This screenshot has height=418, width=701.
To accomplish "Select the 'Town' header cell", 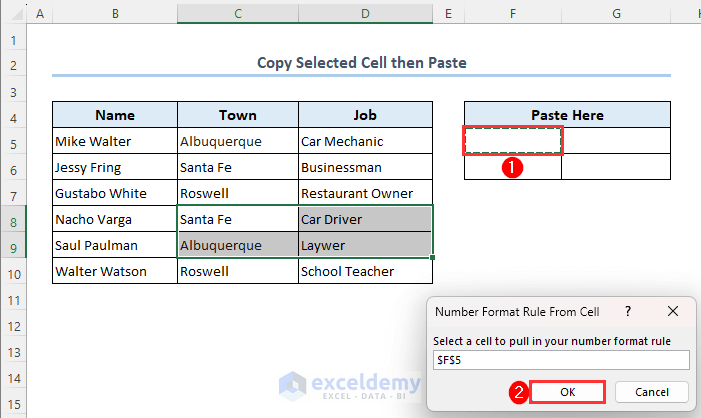I will (x=238, y=115).
